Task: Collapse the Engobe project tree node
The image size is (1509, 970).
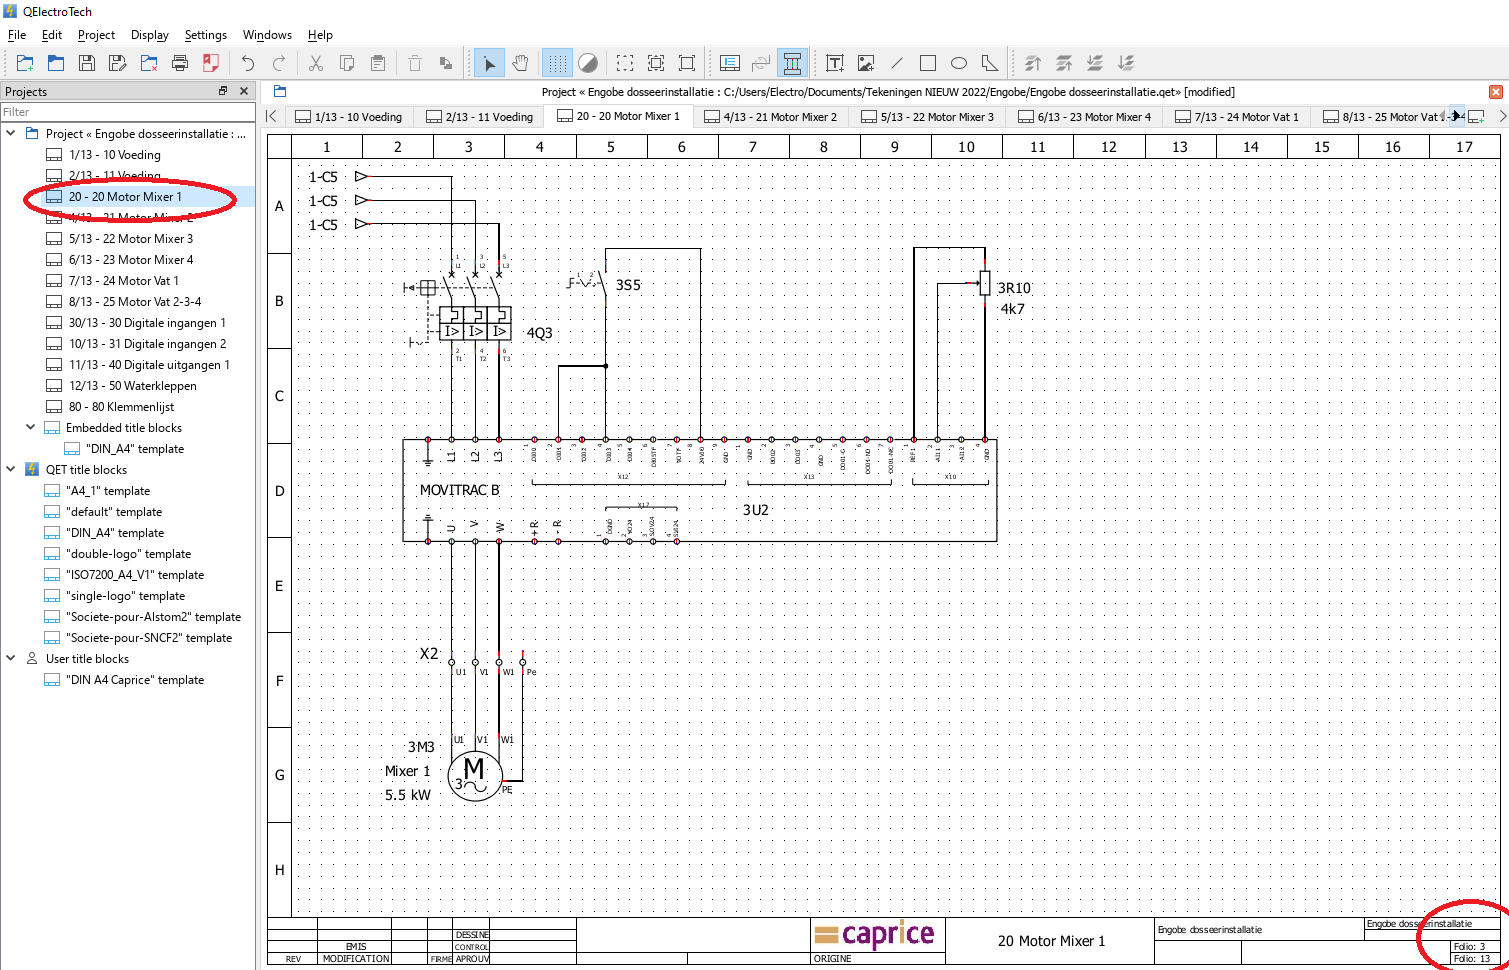Action: [x=11, y=133]
